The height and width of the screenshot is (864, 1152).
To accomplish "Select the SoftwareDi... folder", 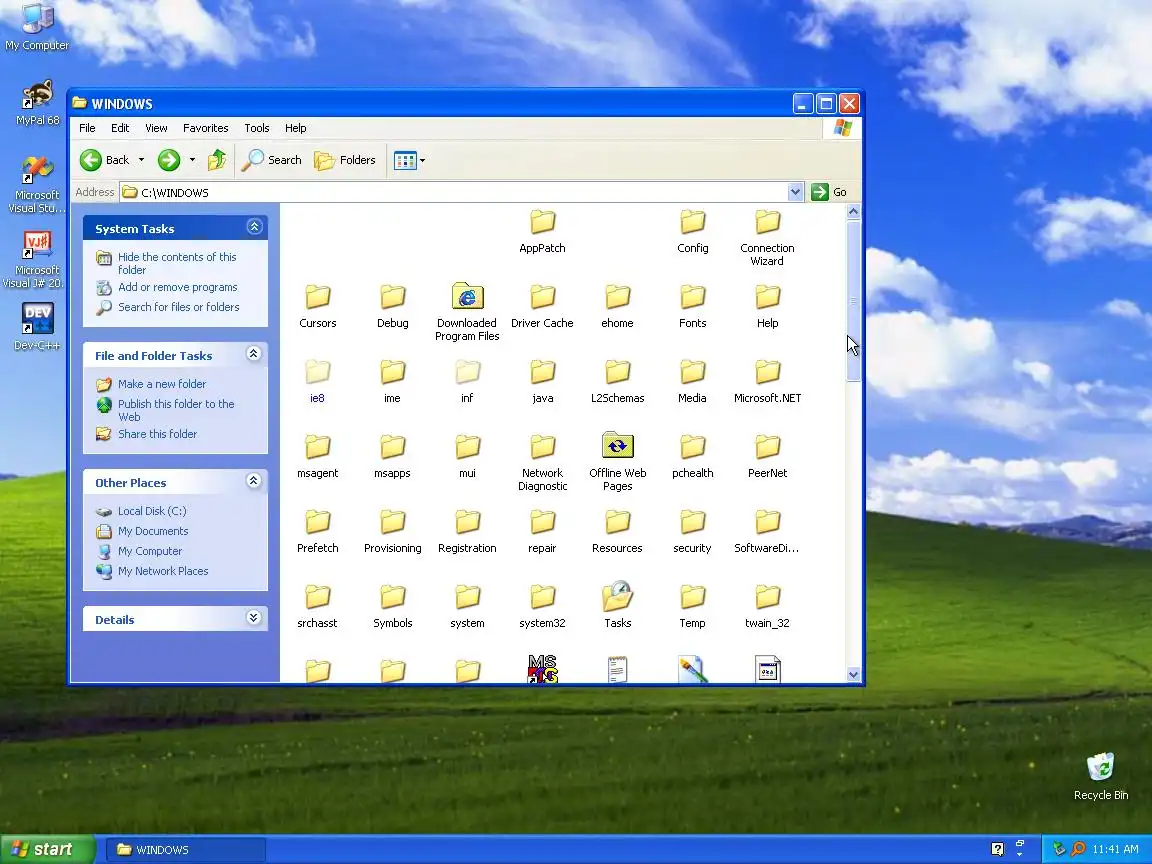I will click(767, 531).
